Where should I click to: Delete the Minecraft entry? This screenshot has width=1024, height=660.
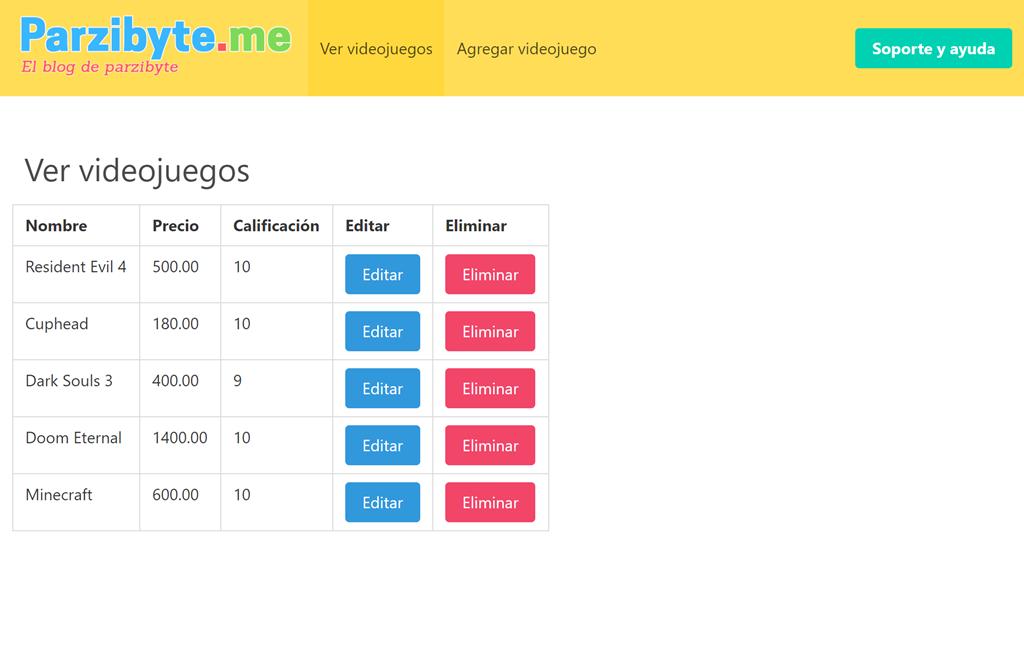coord(490,502)
